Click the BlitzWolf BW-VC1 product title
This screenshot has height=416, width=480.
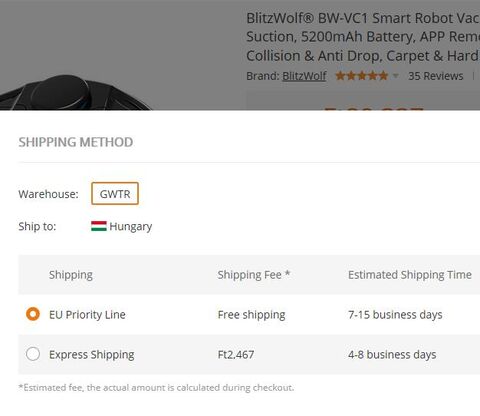pyautogui.click(x=363, y=37)
